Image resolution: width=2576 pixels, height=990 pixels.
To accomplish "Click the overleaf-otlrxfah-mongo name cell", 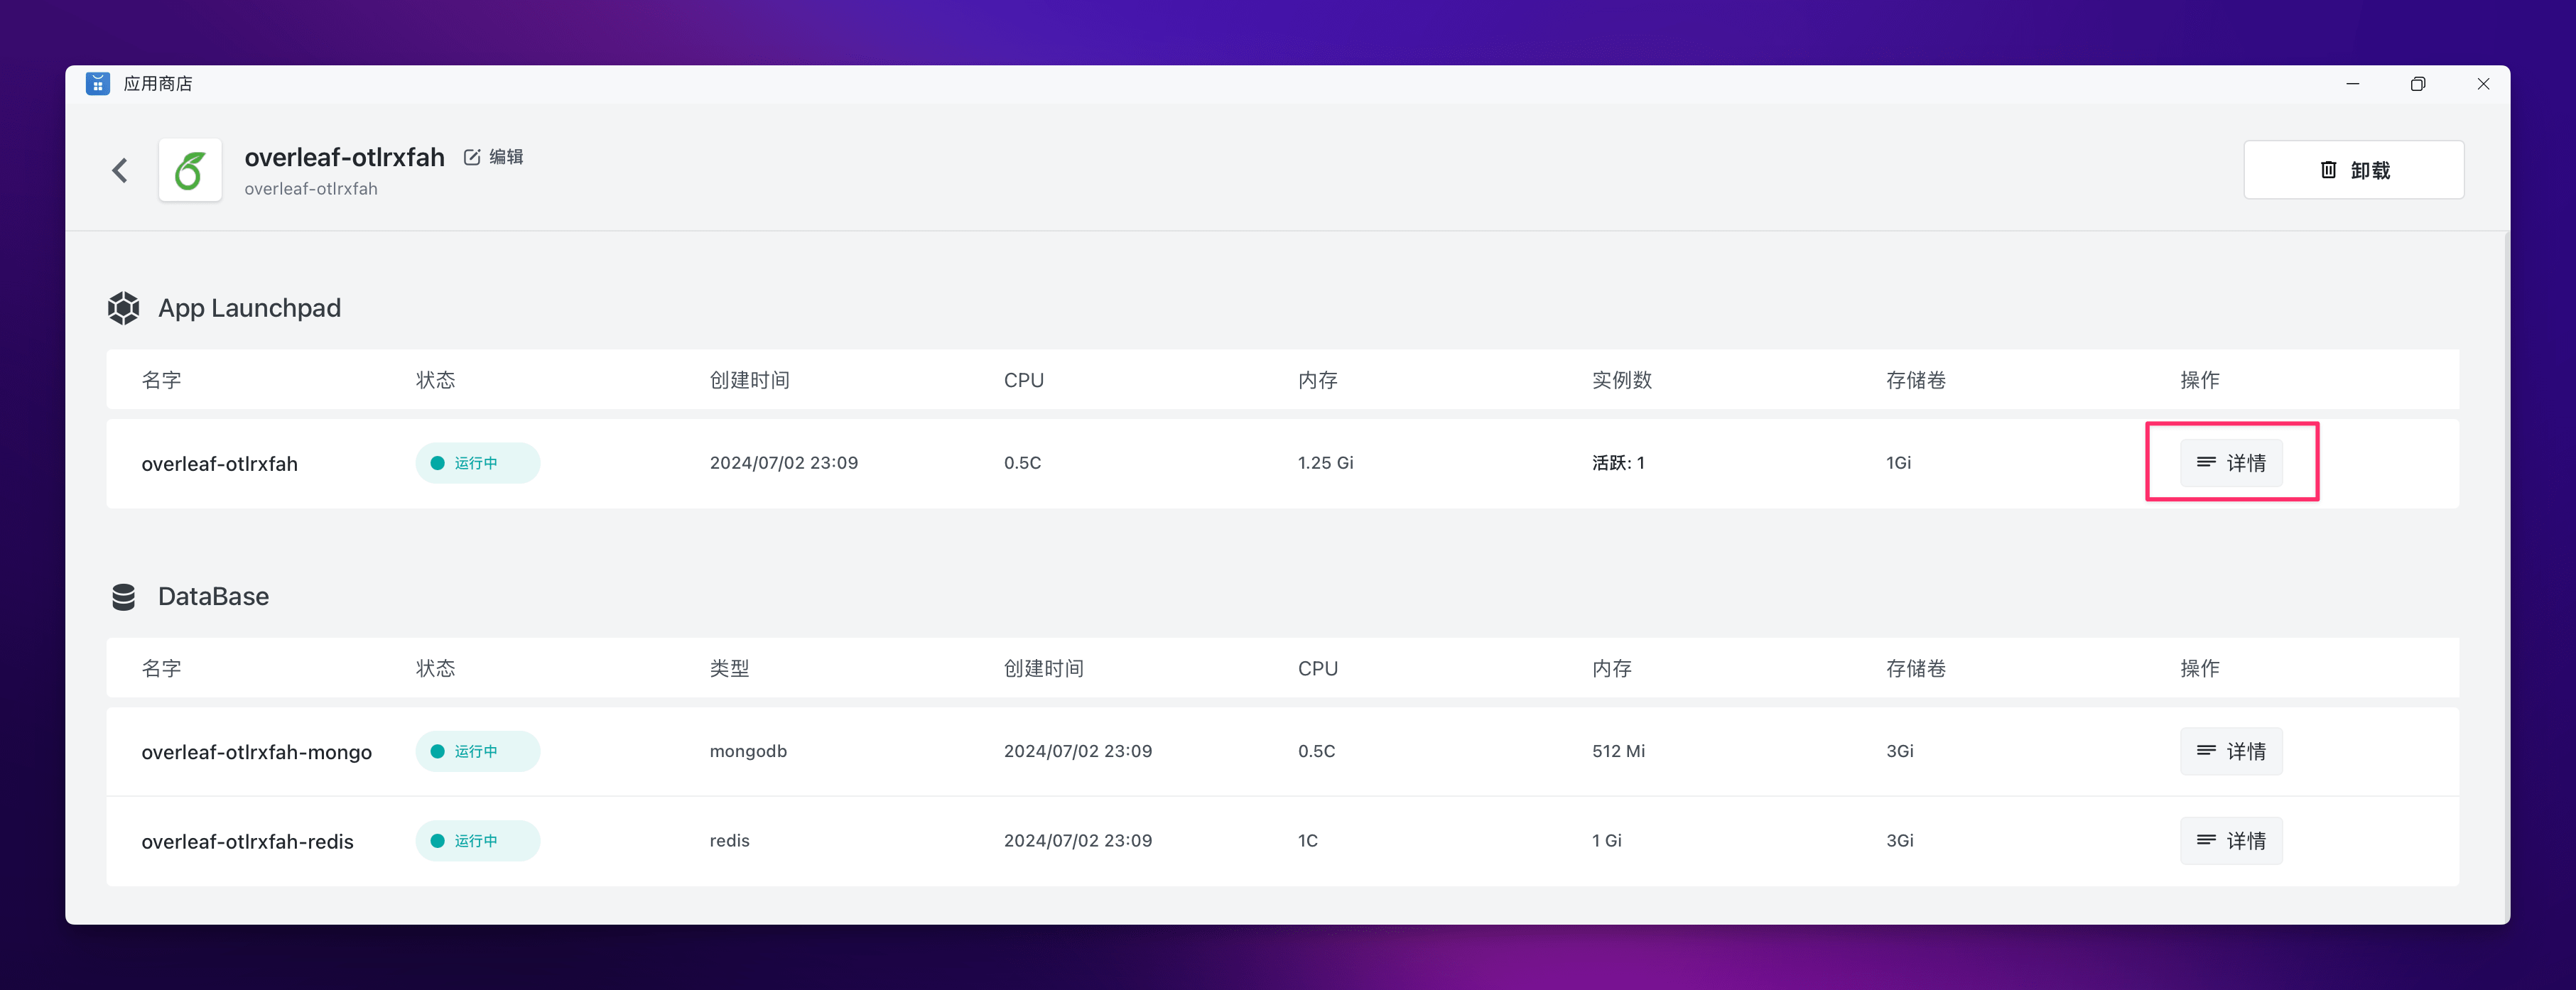I will pos(256,752).
